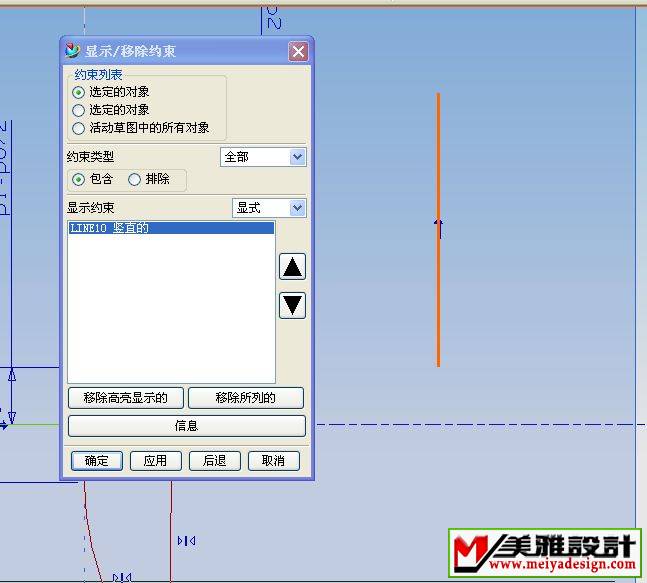Open constraint details with the 信息 button
The width and height of the screenshot is (647, 583).
(186, 426)
